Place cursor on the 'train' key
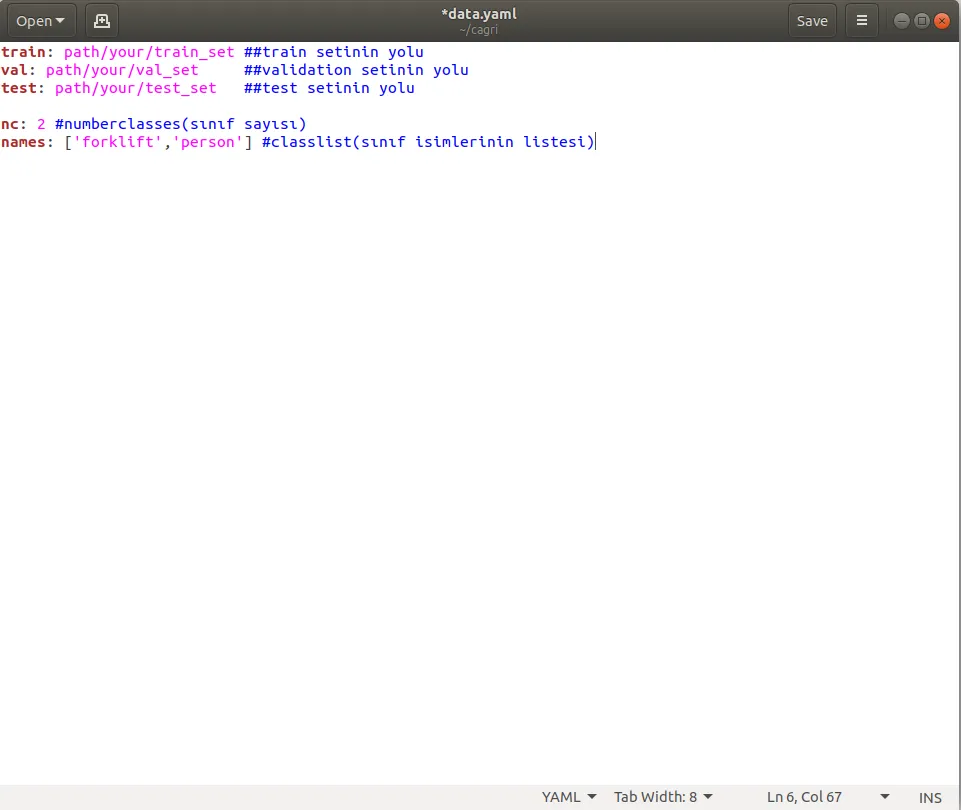The image size is (961, 810). [23, 52]
